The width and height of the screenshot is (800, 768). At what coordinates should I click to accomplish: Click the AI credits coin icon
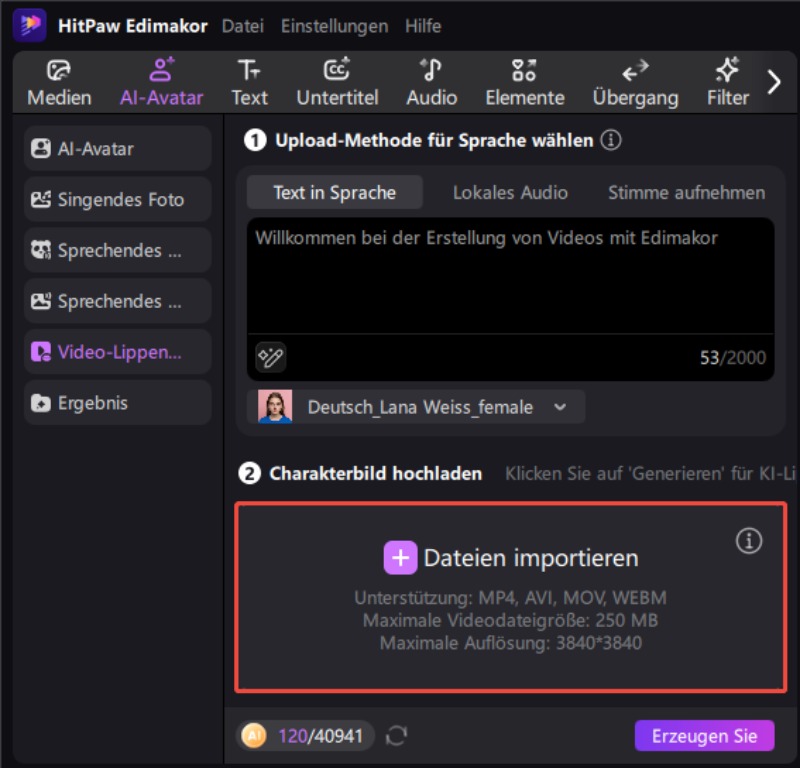[x=254, y=735]
